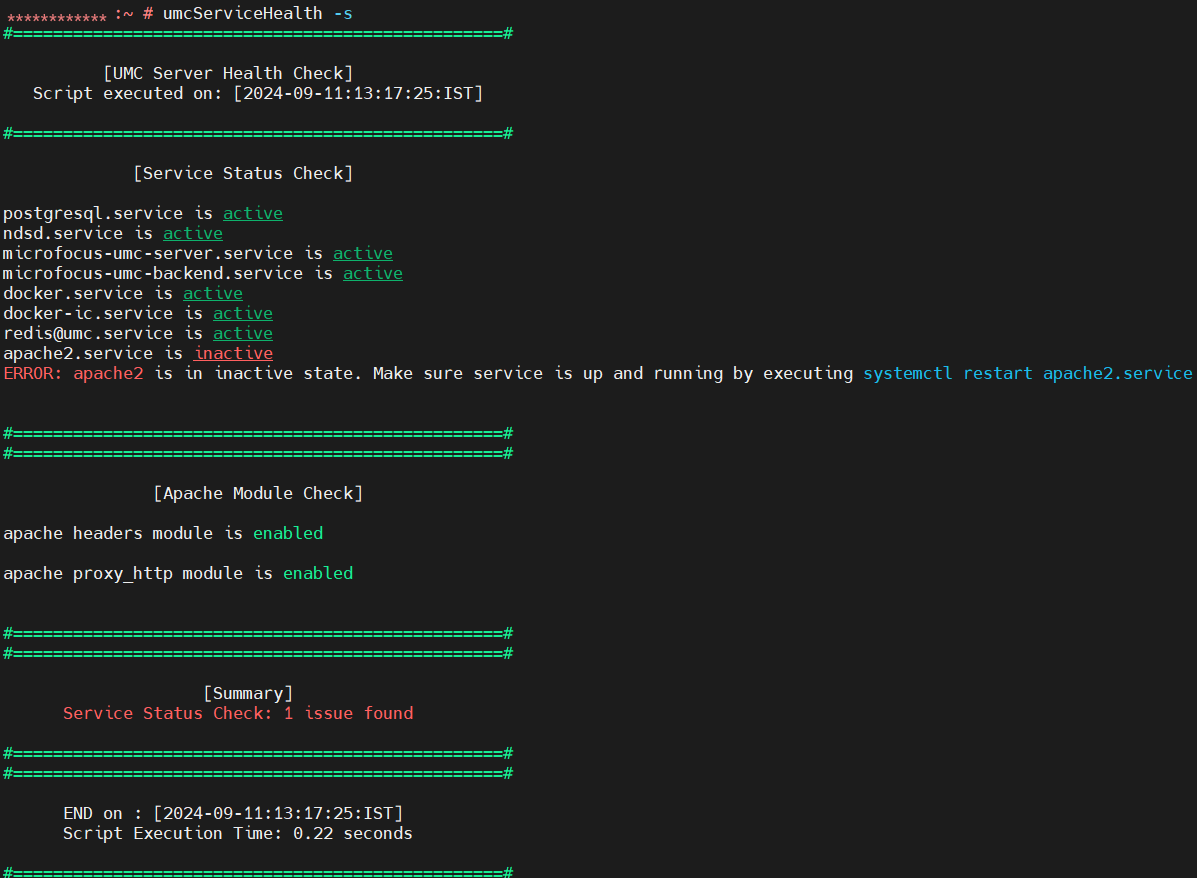Click the Service Status Check section heading

pos(243,174)
